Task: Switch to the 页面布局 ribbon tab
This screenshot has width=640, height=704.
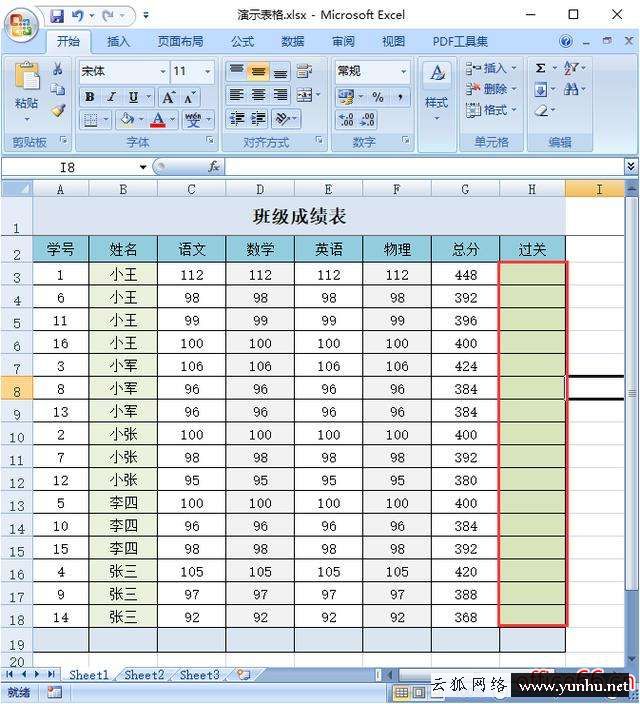Action: [180, 42]
